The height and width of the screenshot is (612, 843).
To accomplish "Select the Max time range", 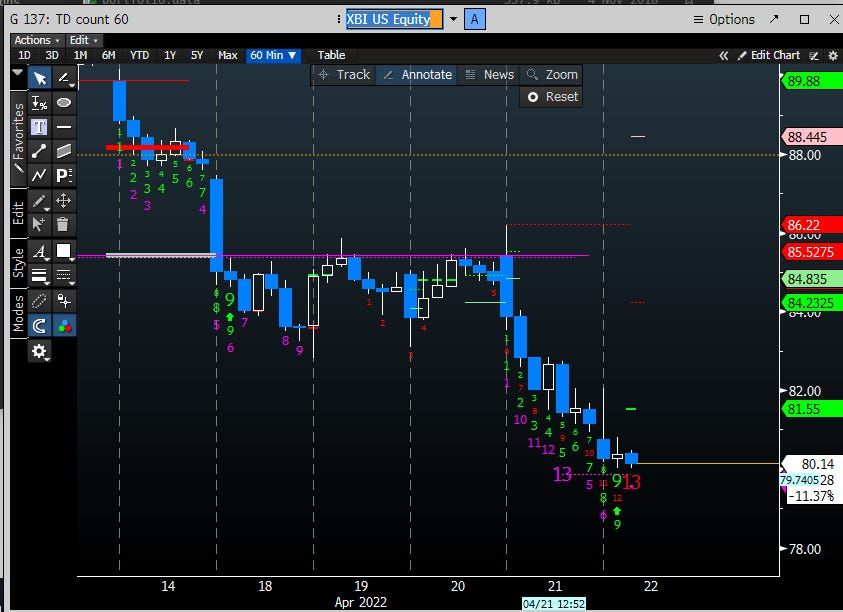I will tap(227, 55).
